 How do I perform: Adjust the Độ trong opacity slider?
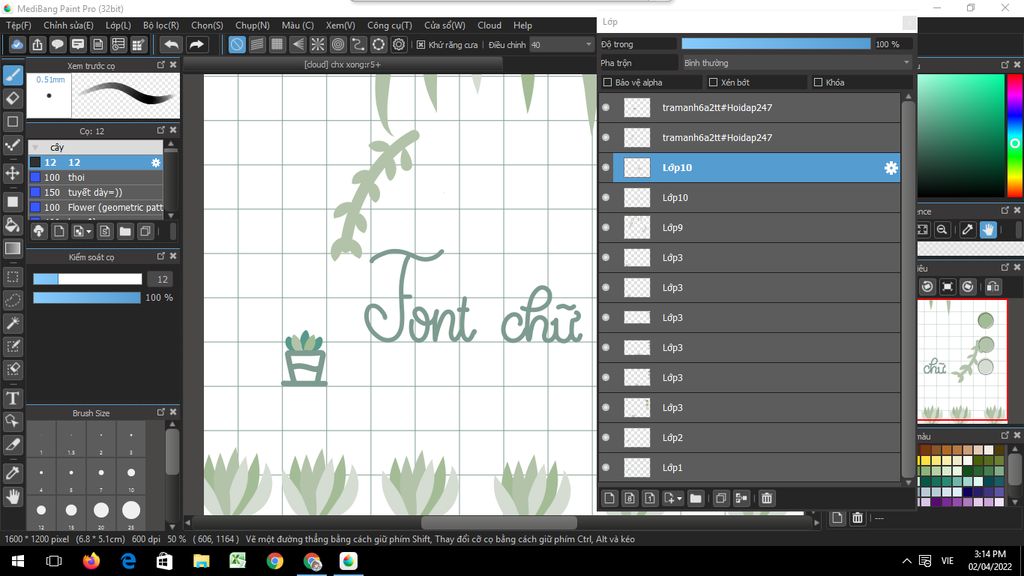776,44
